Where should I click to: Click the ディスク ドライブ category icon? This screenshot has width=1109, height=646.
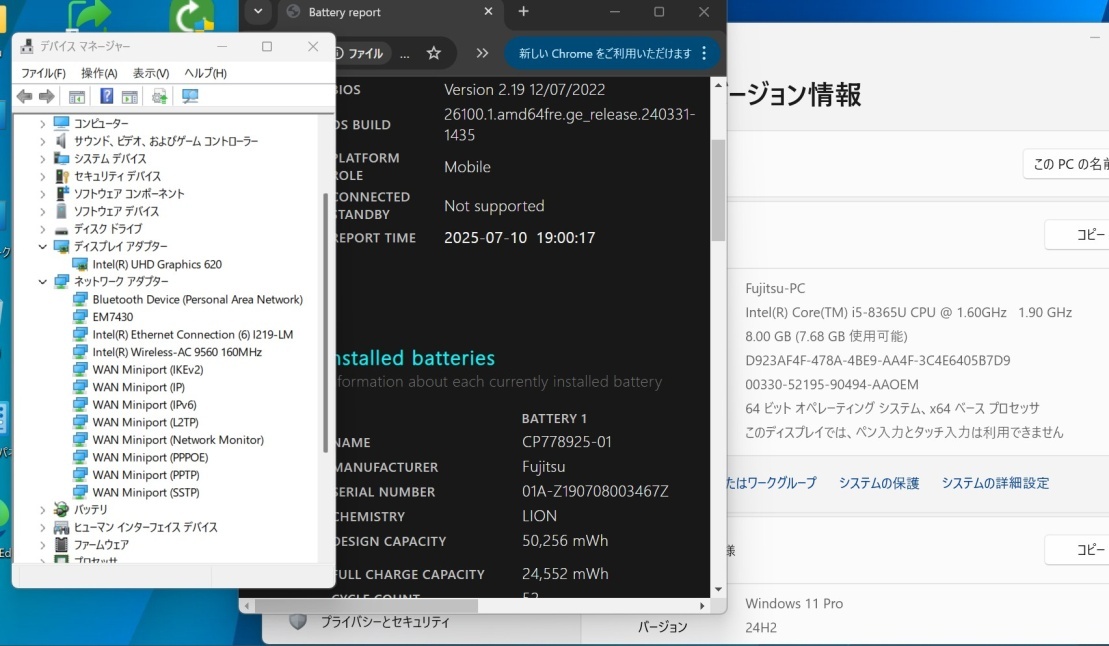pyautogui.click(x=62, y=229)
